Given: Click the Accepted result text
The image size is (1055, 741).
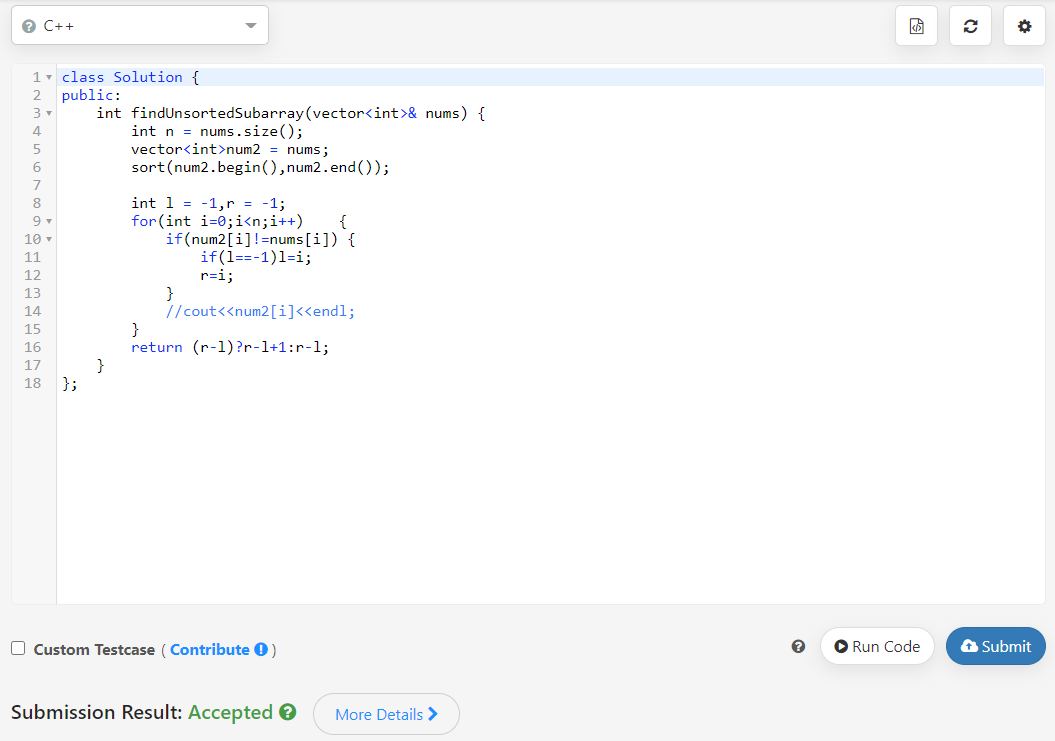Looking at the screenshot, I should point(230,712).
